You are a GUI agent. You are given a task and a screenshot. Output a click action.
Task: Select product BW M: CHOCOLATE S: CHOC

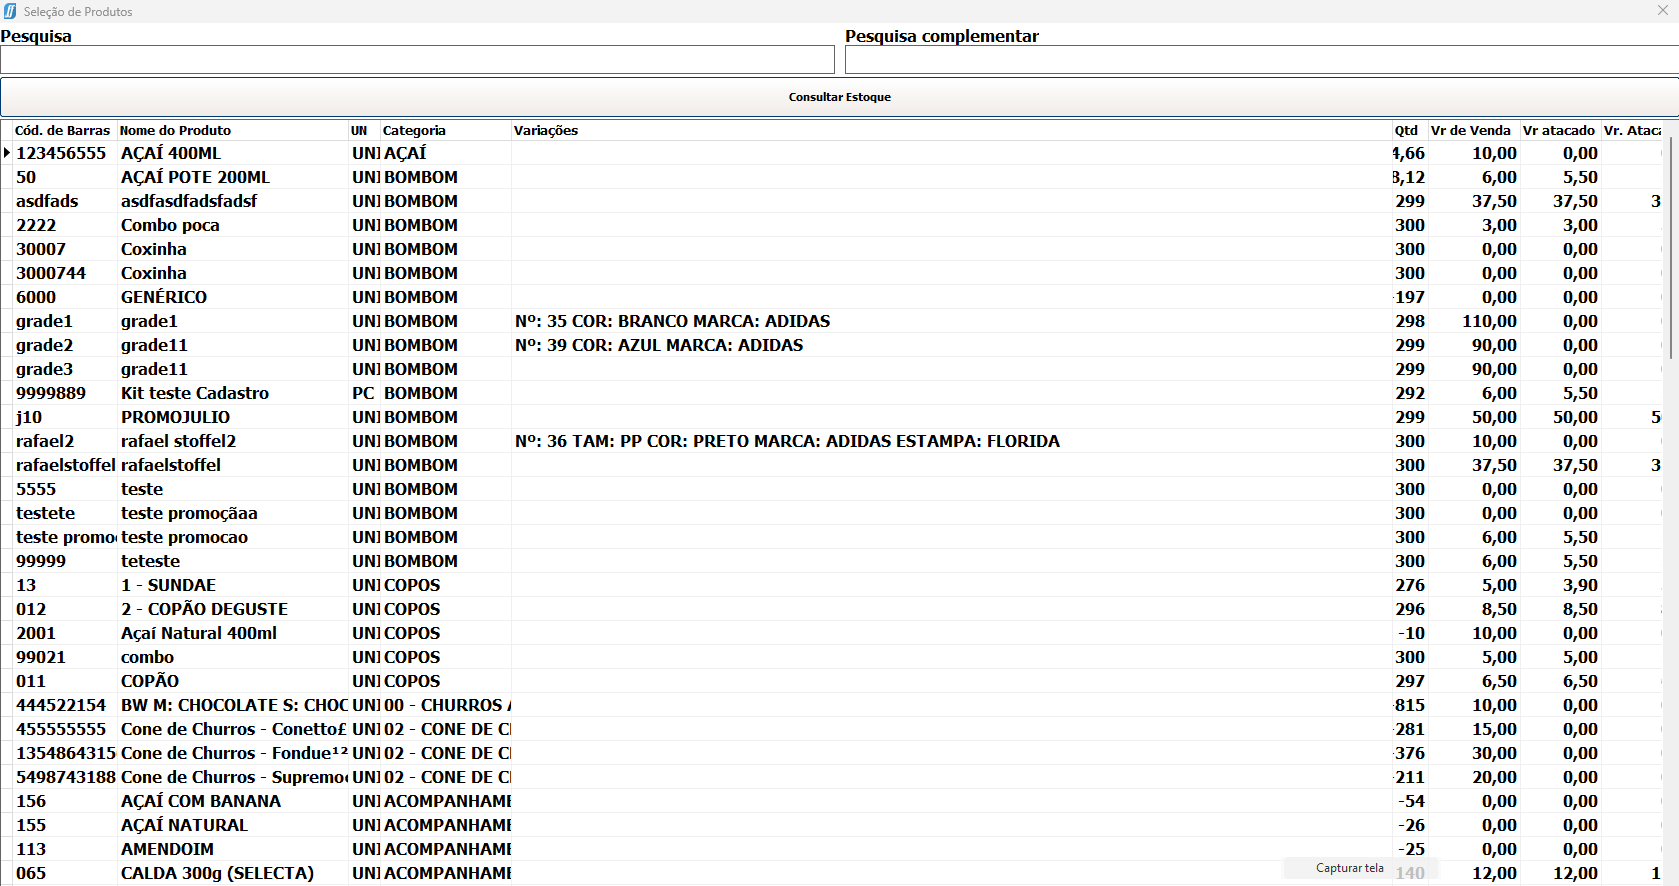click(x=233, y=705)
